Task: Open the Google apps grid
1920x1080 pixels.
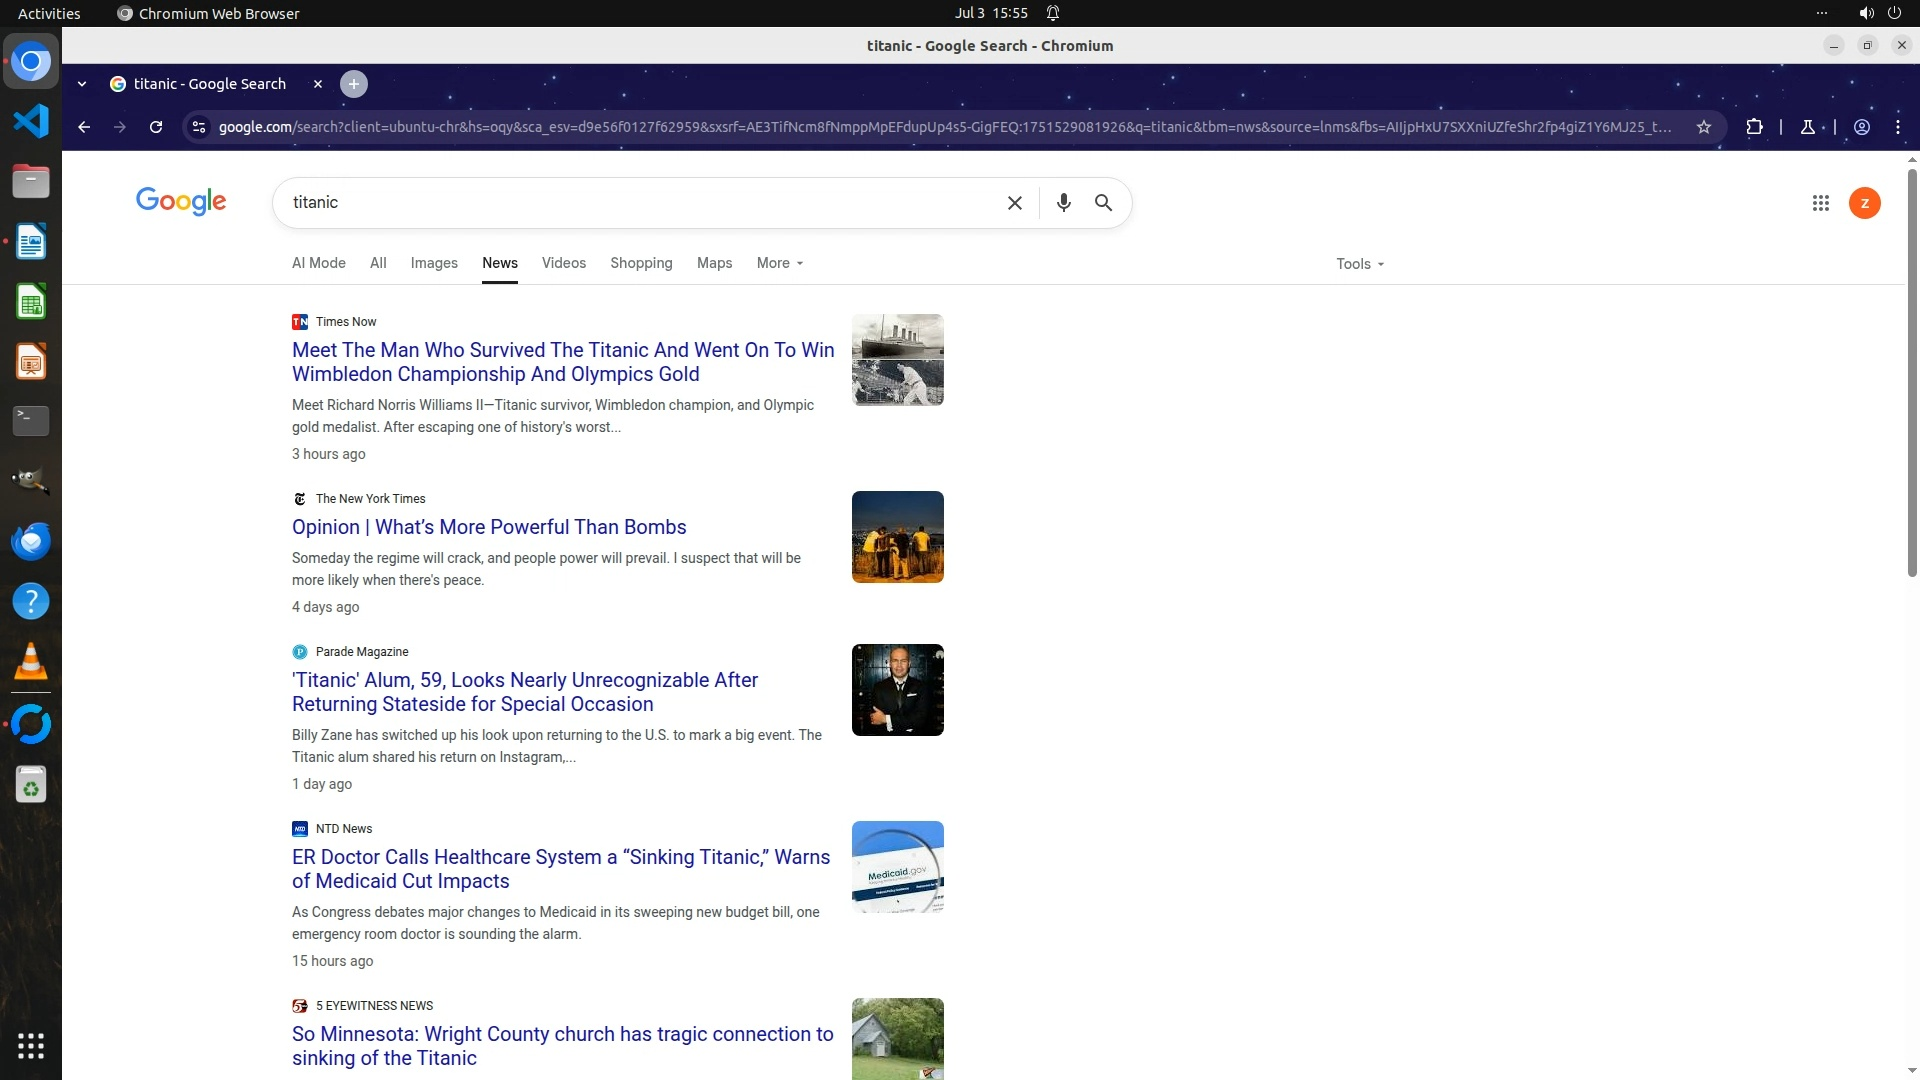Action: click(x=1820, y=203)
